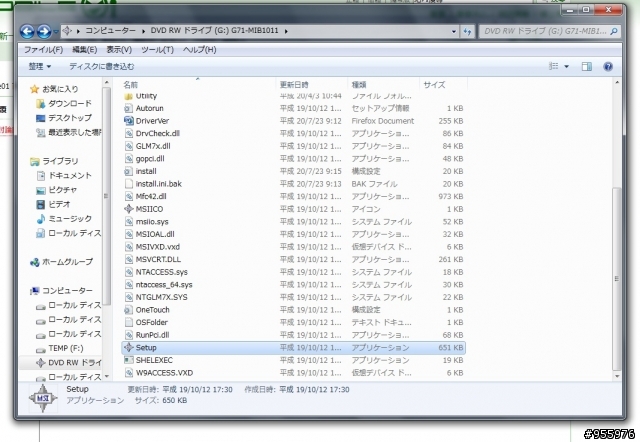Open the view options dropdown arrow
The image size is (640, 442).
tap(567, 67)
